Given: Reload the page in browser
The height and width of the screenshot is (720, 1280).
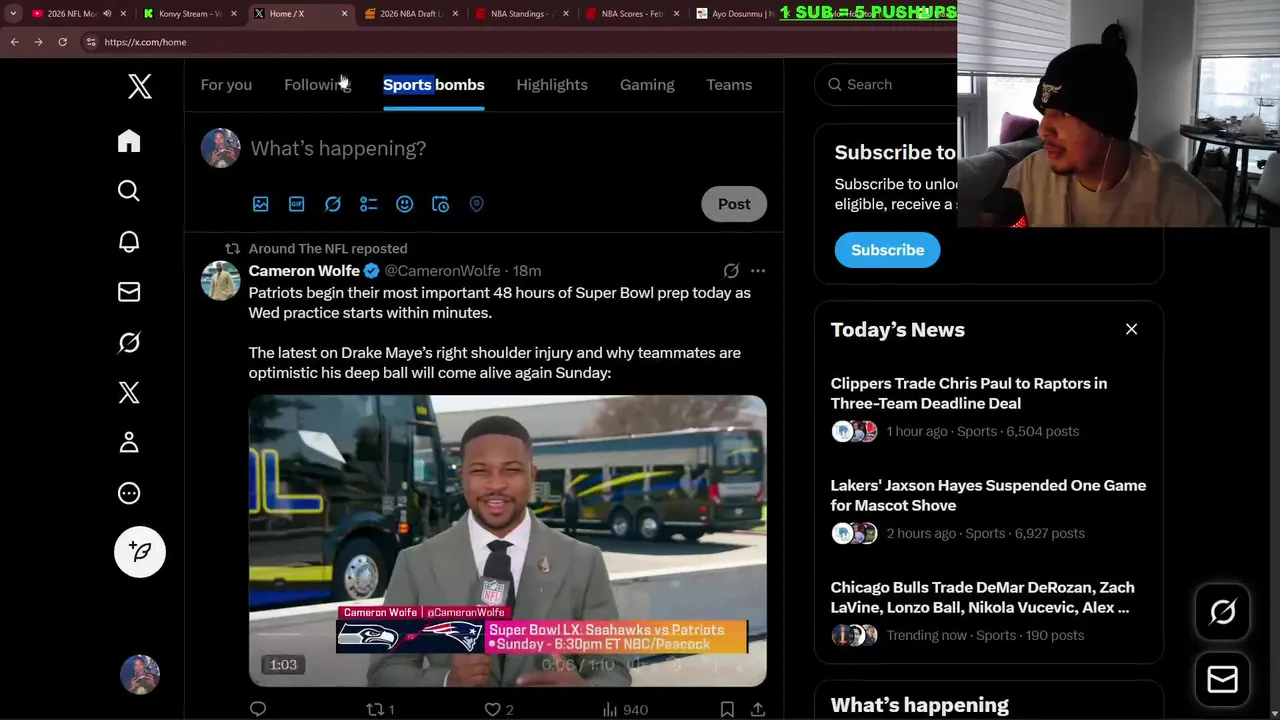Looking at the screenshot, I should tap(62, 42).
